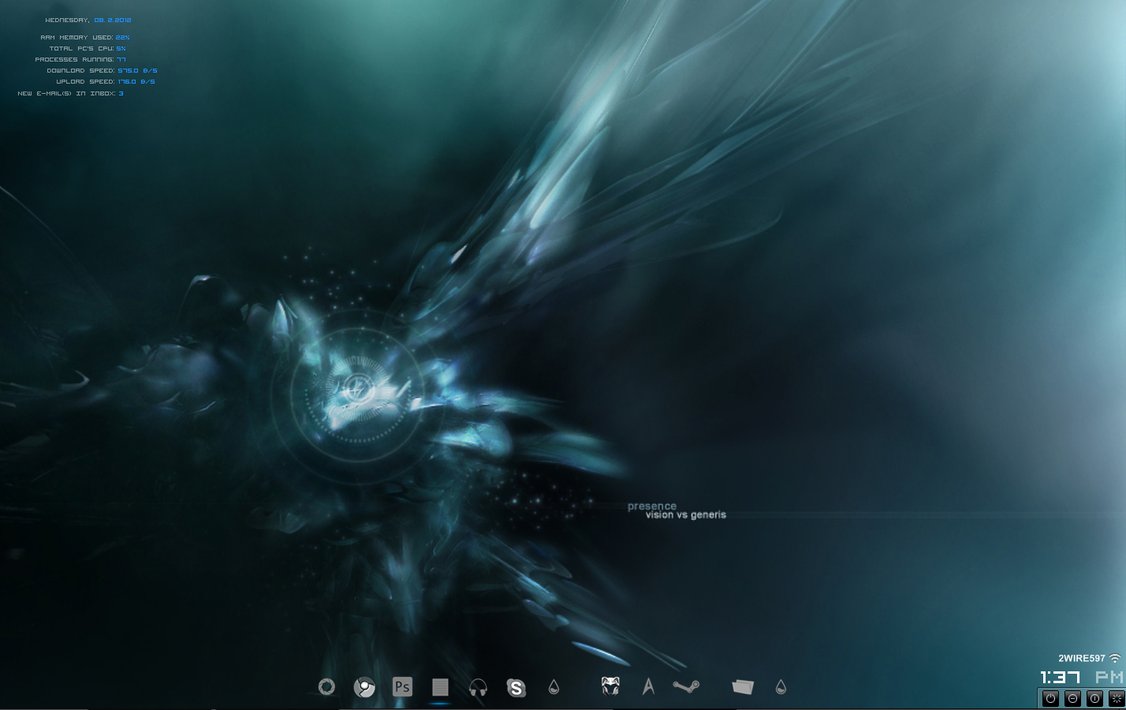Screen dimensions: 1126x710
Task: Open the aperture-shaped icon in the dock
Action: click(x=326, y=686)
